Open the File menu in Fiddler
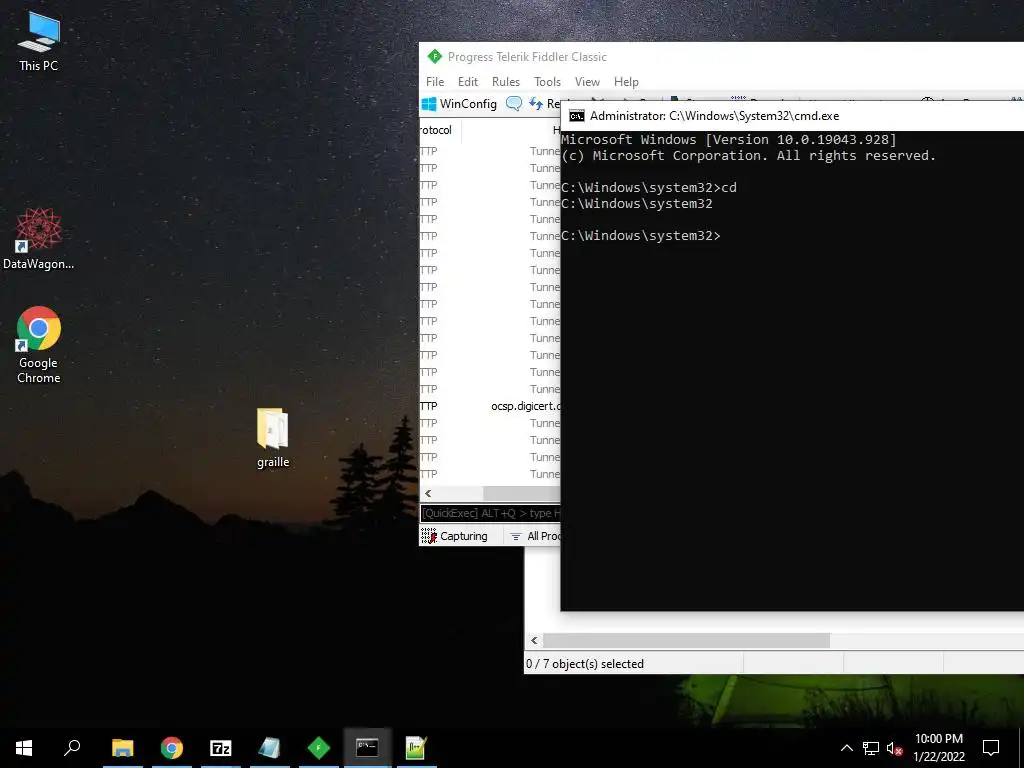1024x768 pixels. point(435,82)
